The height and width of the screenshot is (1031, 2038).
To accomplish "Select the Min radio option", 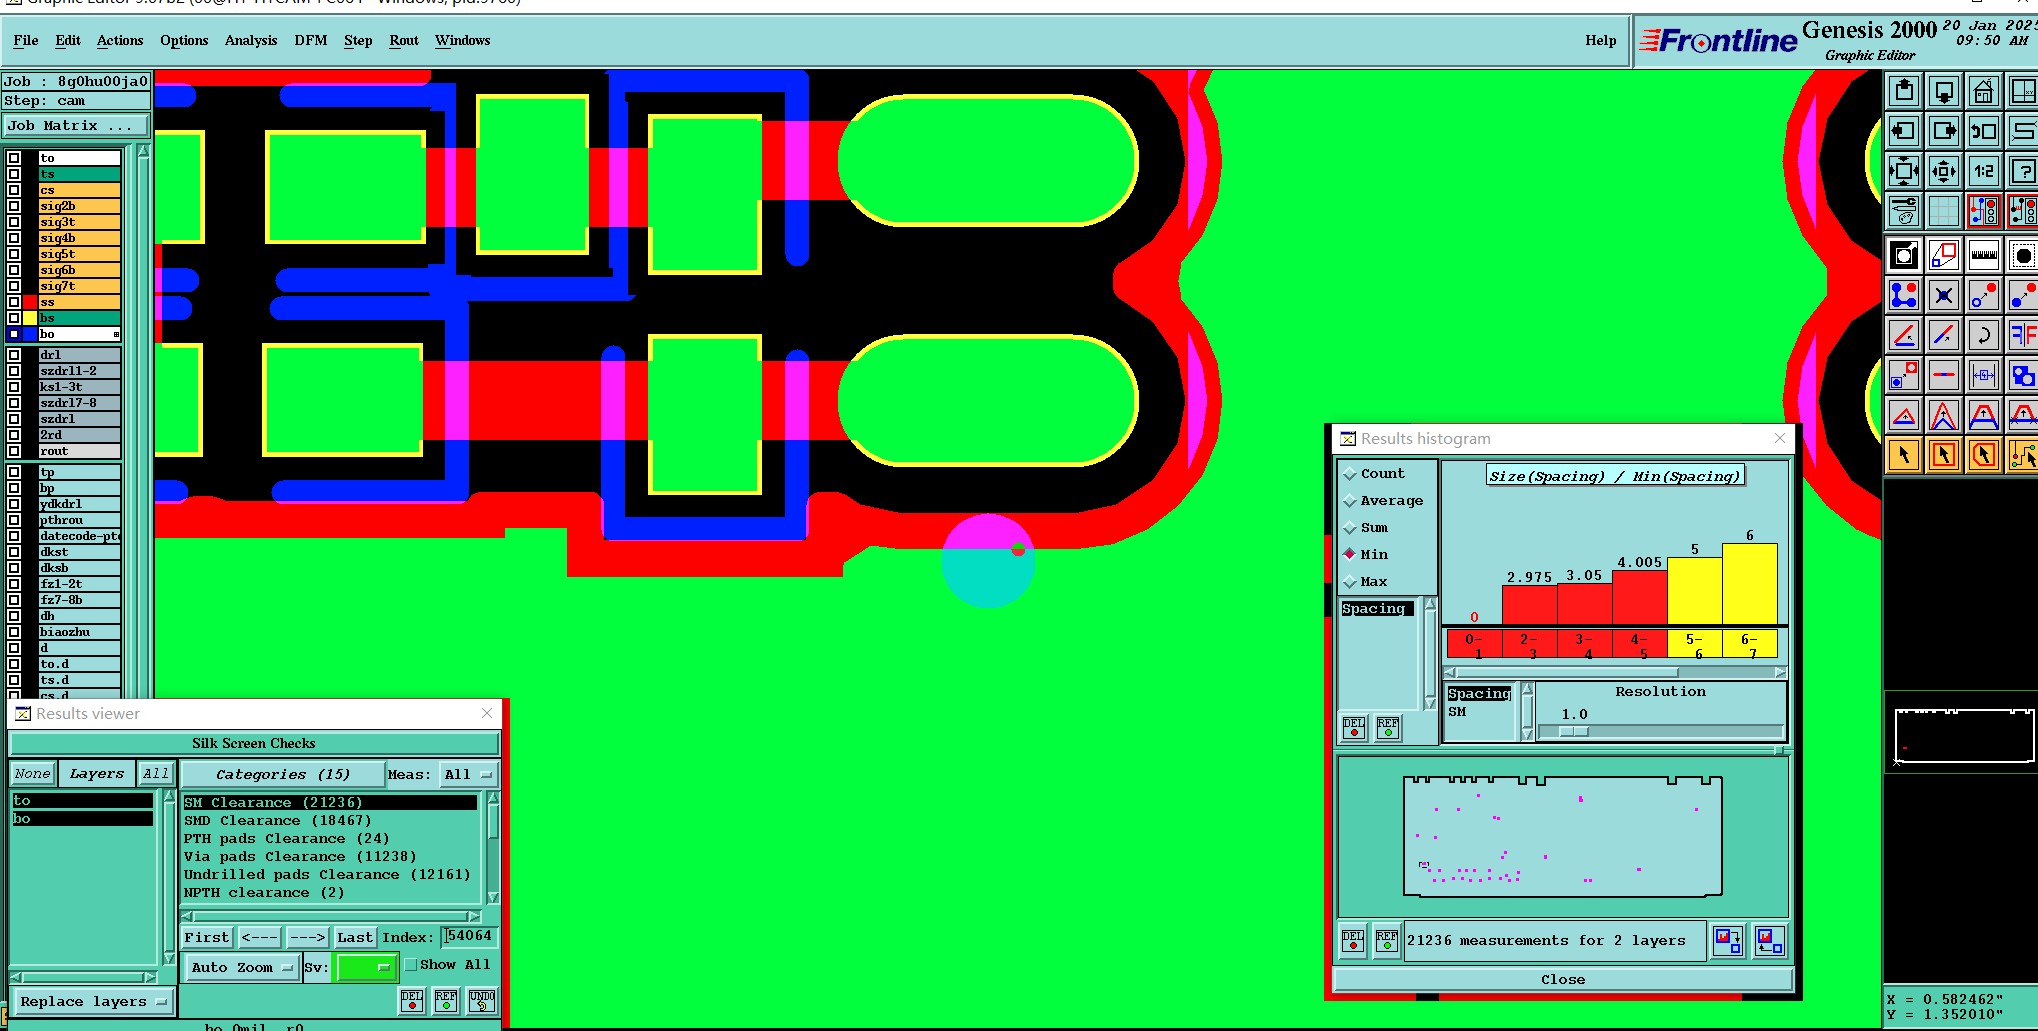I will coord(1366,555).
